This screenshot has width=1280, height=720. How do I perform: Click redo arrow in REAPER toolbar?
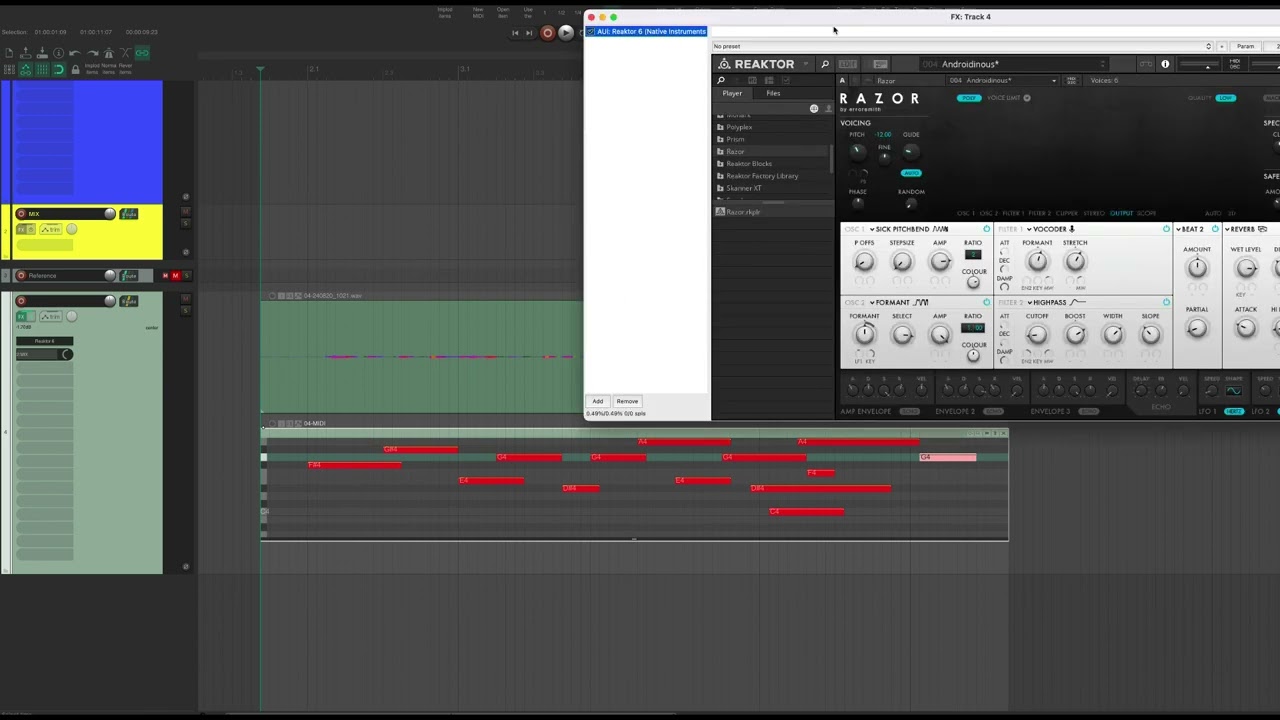(92, 53)
